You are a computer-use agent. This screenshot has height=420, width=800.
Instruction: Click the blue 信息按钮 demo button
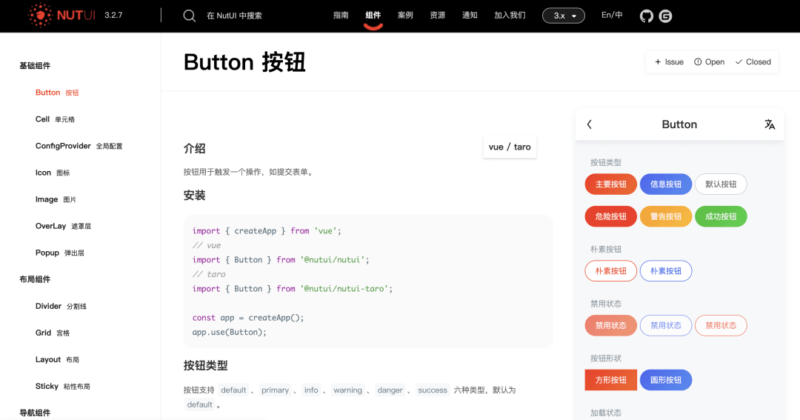(x=666, y=184)
